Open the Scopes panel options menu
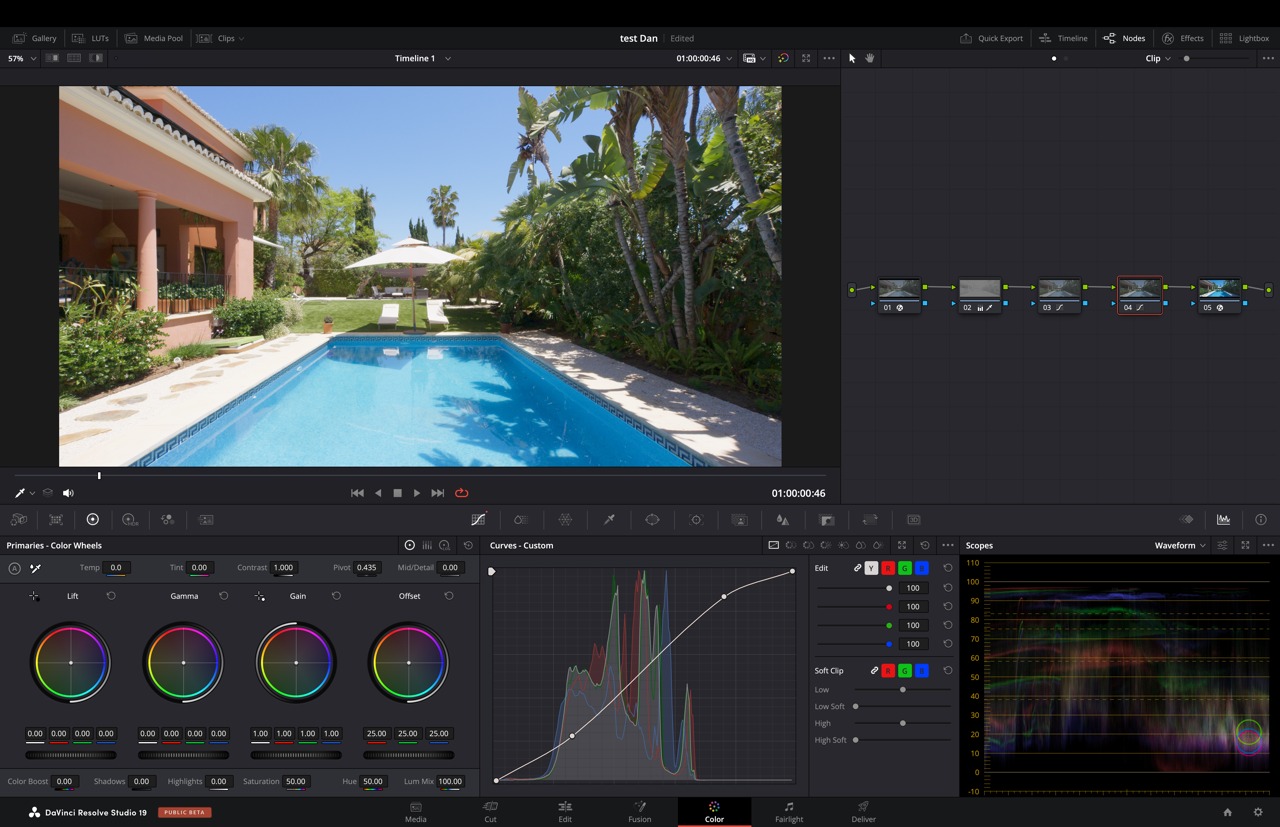Image resolution: width=1280 pixels, height=827 pixels. point(1268,546)
